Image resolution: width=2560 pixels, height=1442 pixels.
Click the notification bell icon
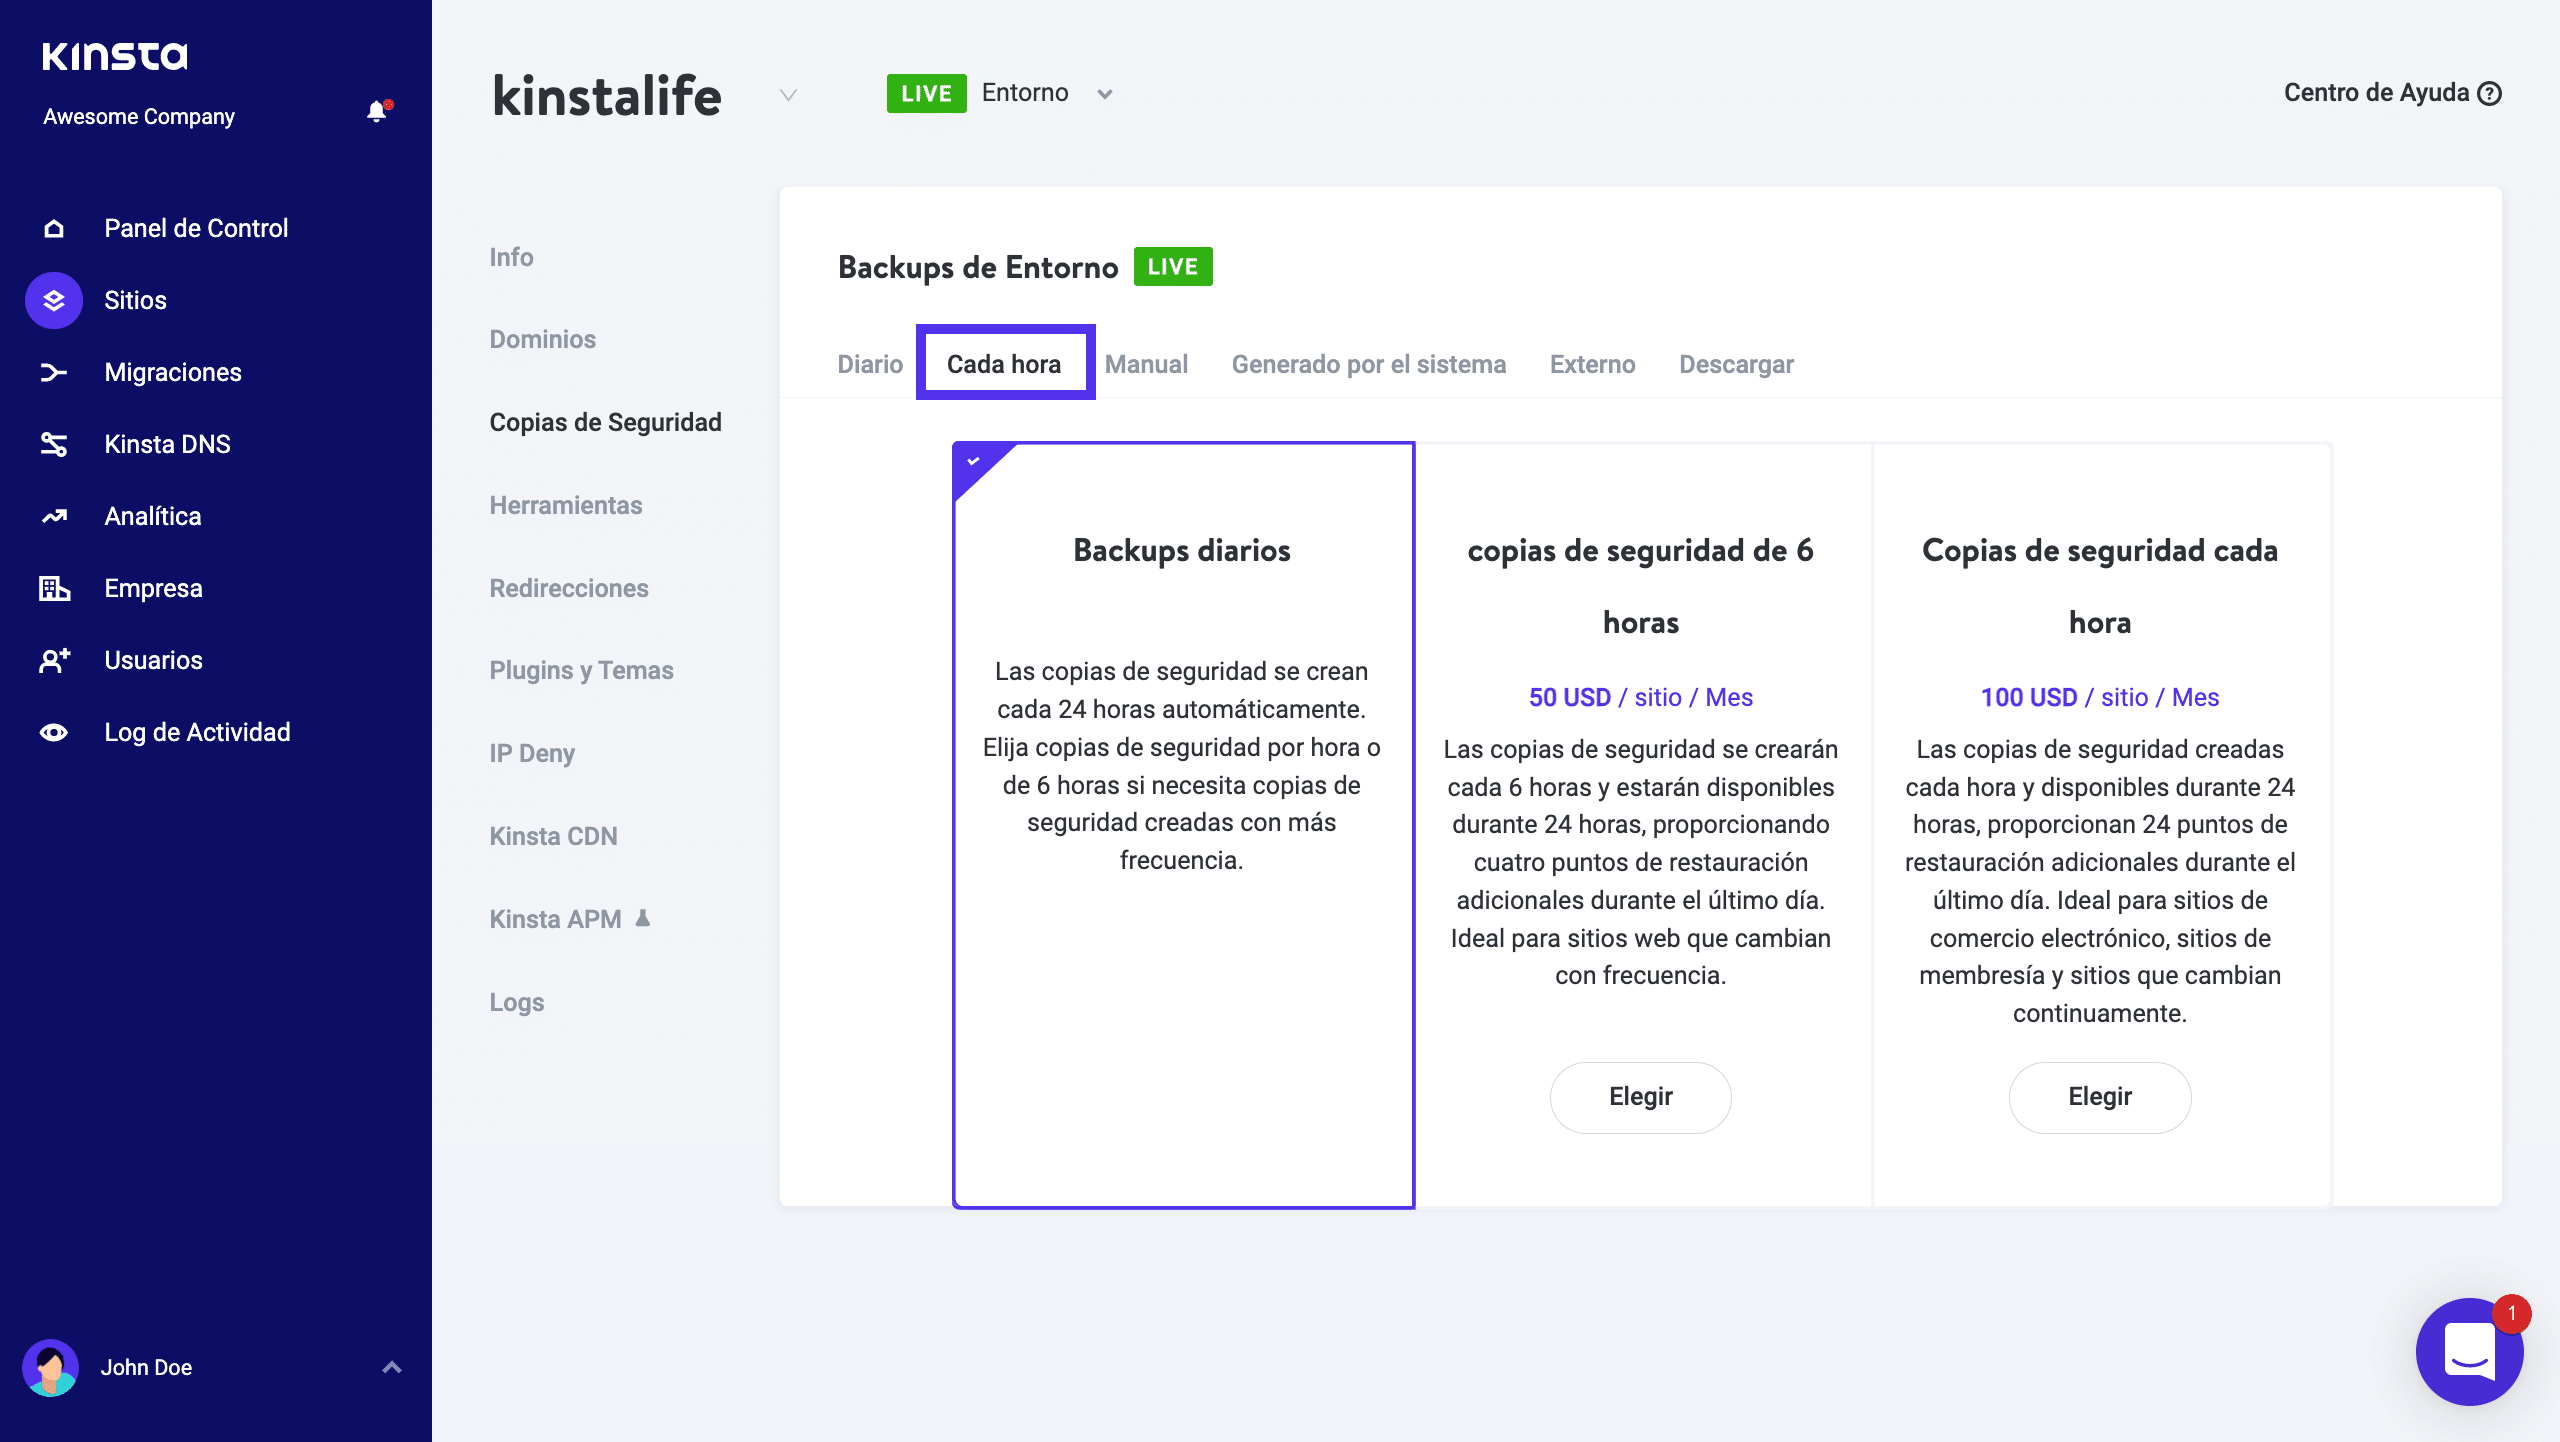click(x=376, y=112)
